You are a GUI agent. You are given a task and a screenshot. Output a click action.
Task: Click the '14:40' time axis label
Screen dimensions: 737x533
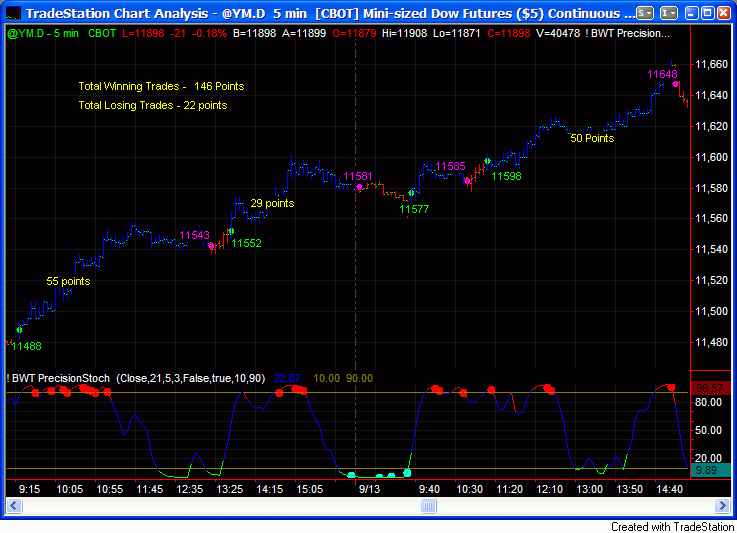tap(669, 489)
